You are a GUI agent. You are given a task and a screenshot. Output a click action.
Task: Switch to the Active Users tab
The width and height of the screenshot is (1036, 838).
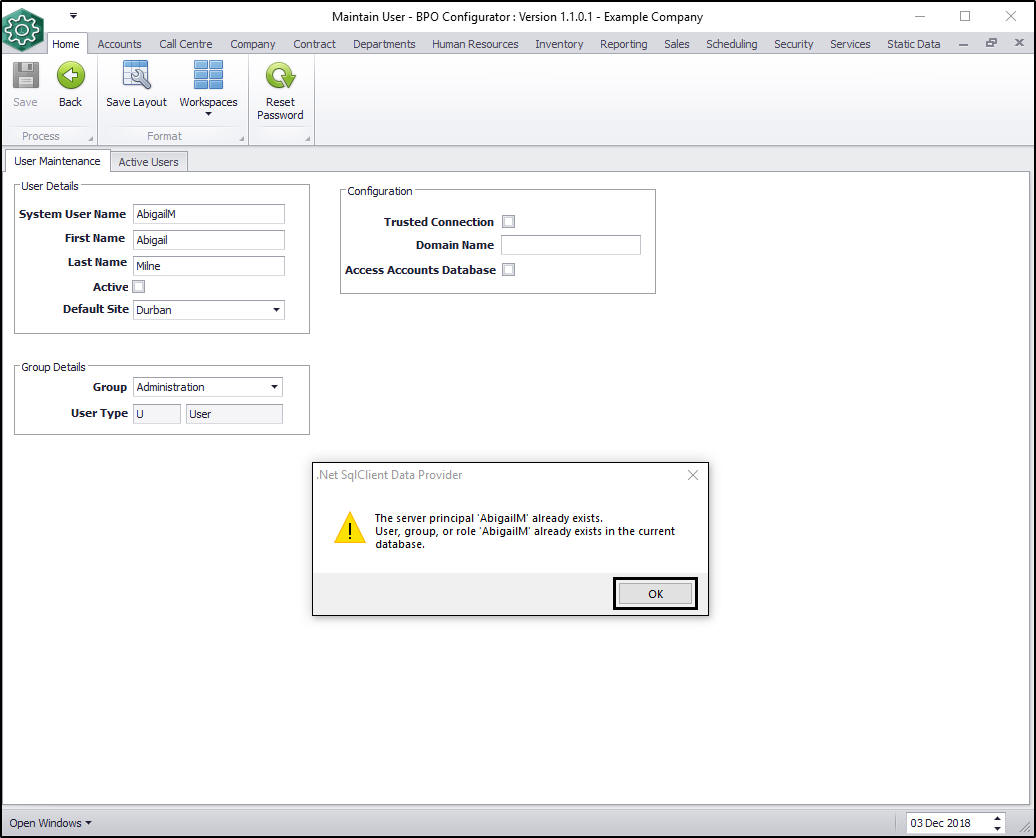pyautogui.click(x=149, y=162)
